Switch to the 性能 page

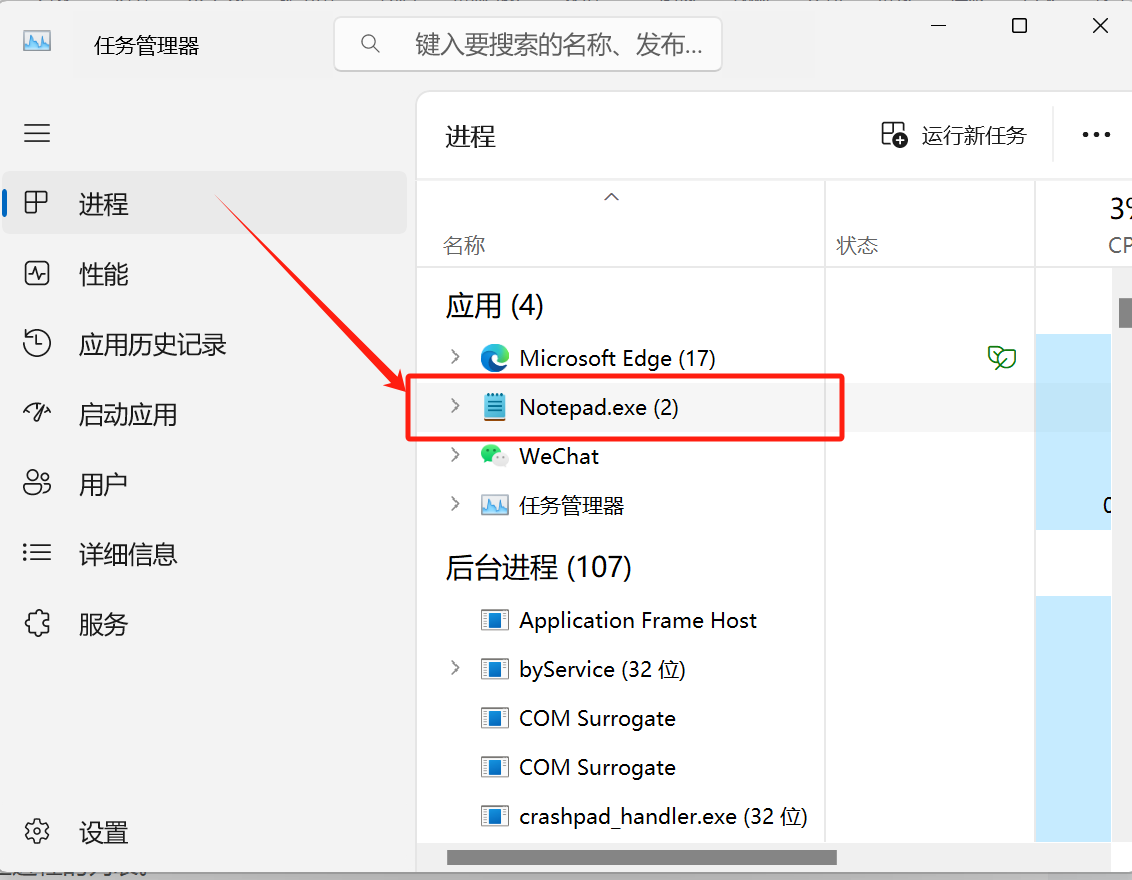point(204,274)
